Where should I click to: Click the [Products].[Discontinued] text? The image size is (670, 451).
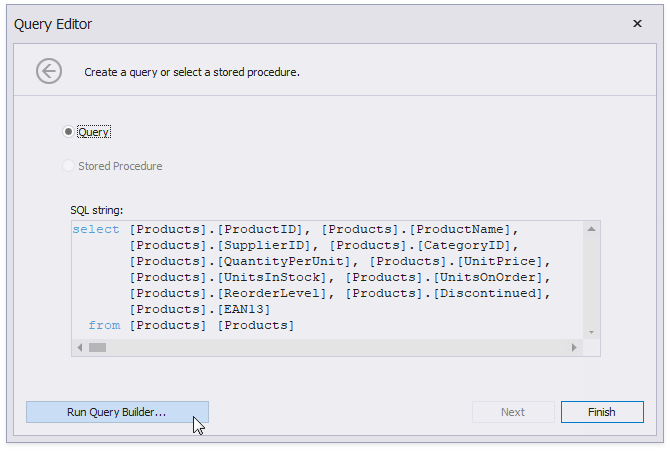click(444, 293)
